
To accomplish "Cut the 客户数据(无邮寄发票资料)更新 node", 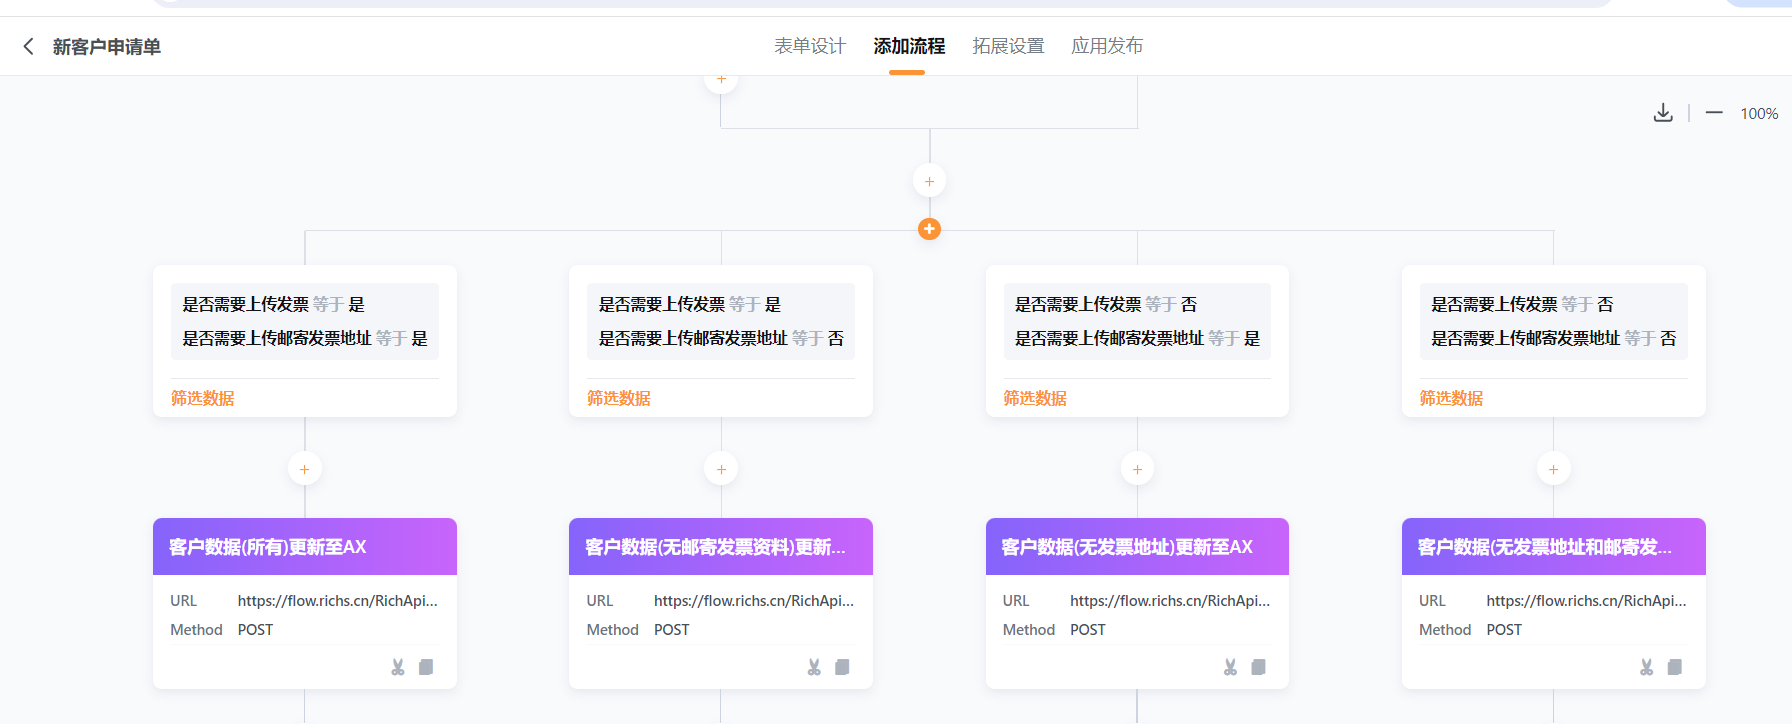I will tap(814, 667).
